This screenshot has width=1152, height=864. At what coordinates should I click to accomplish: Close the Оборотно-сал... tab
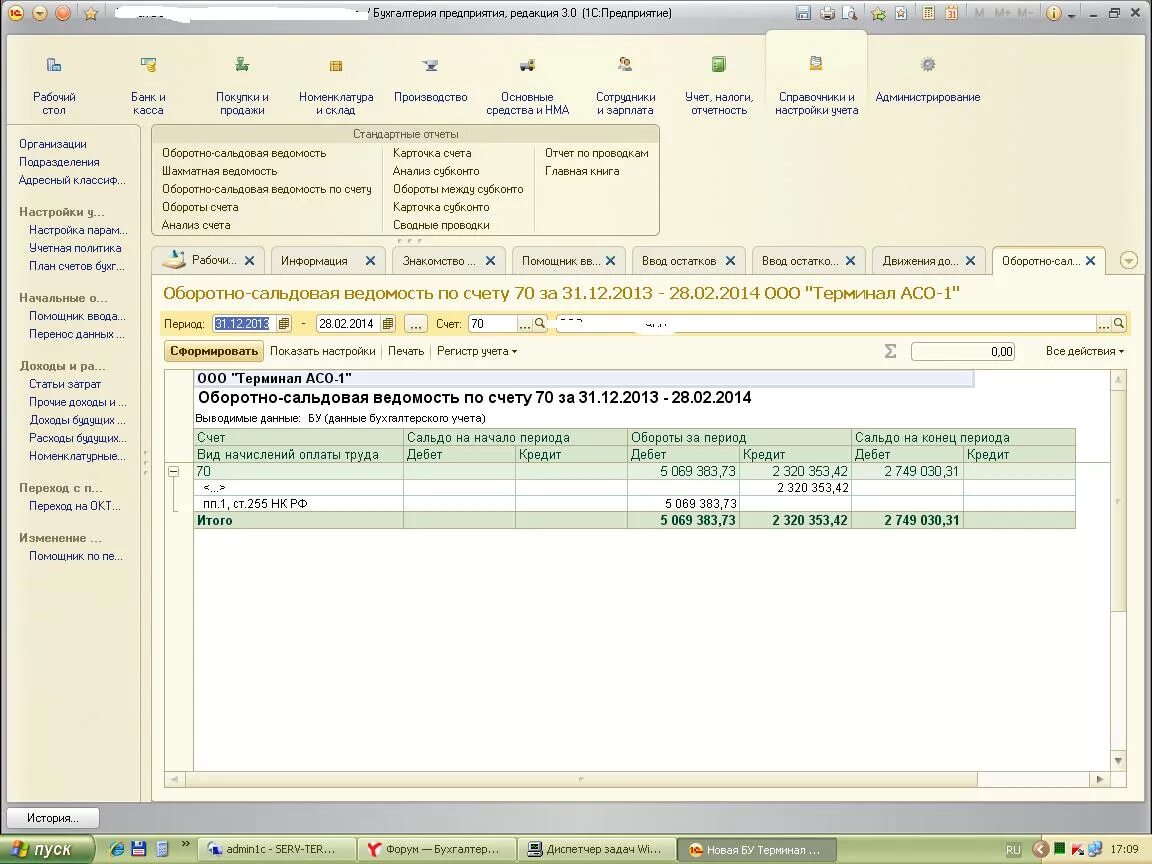pos(1090,261)
